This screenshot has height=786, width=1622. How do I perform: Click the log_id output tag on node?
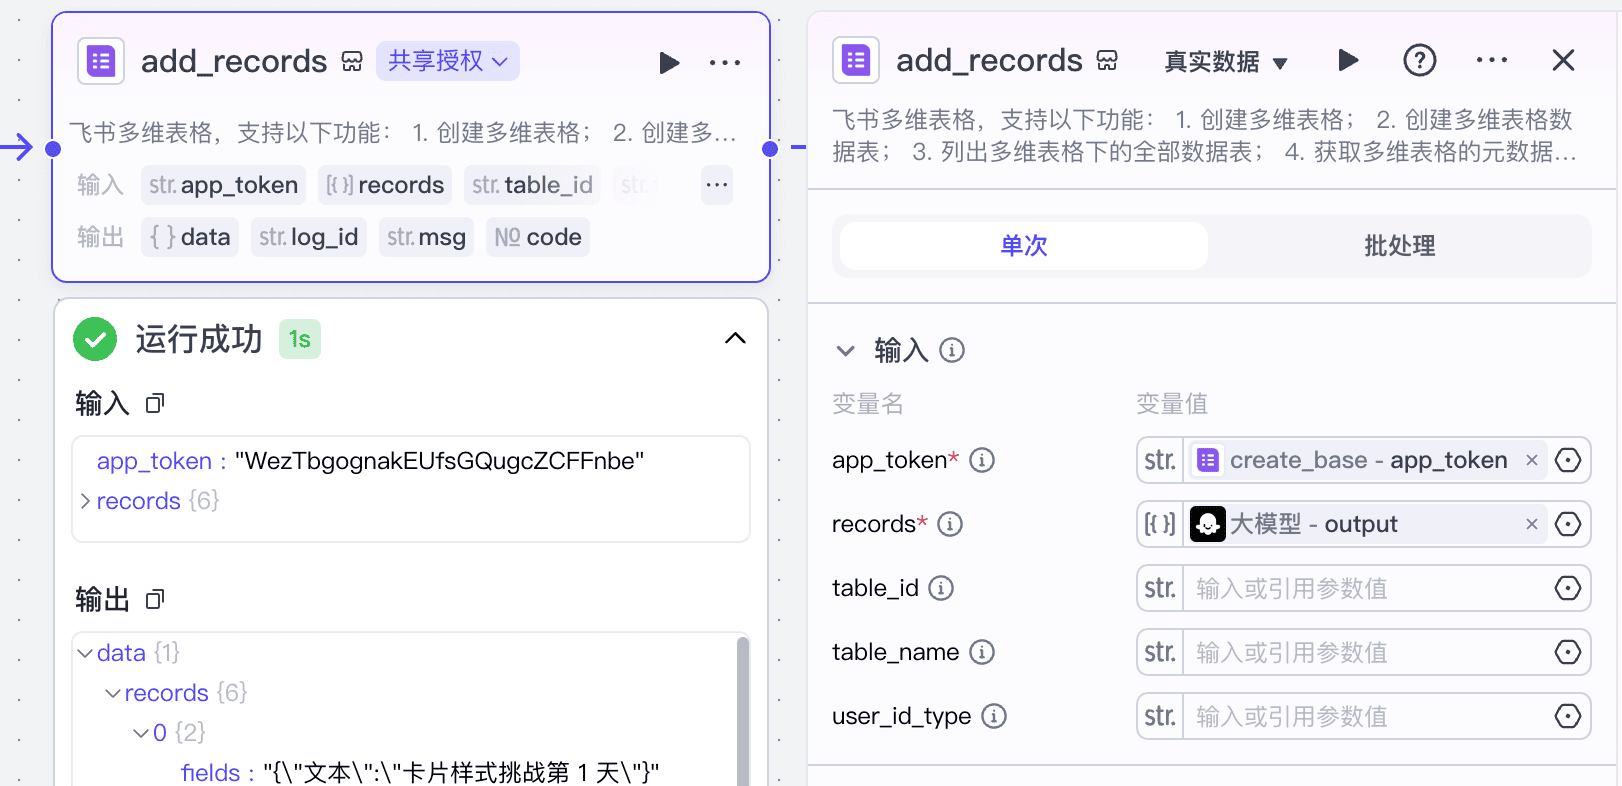tap(308, 237)
